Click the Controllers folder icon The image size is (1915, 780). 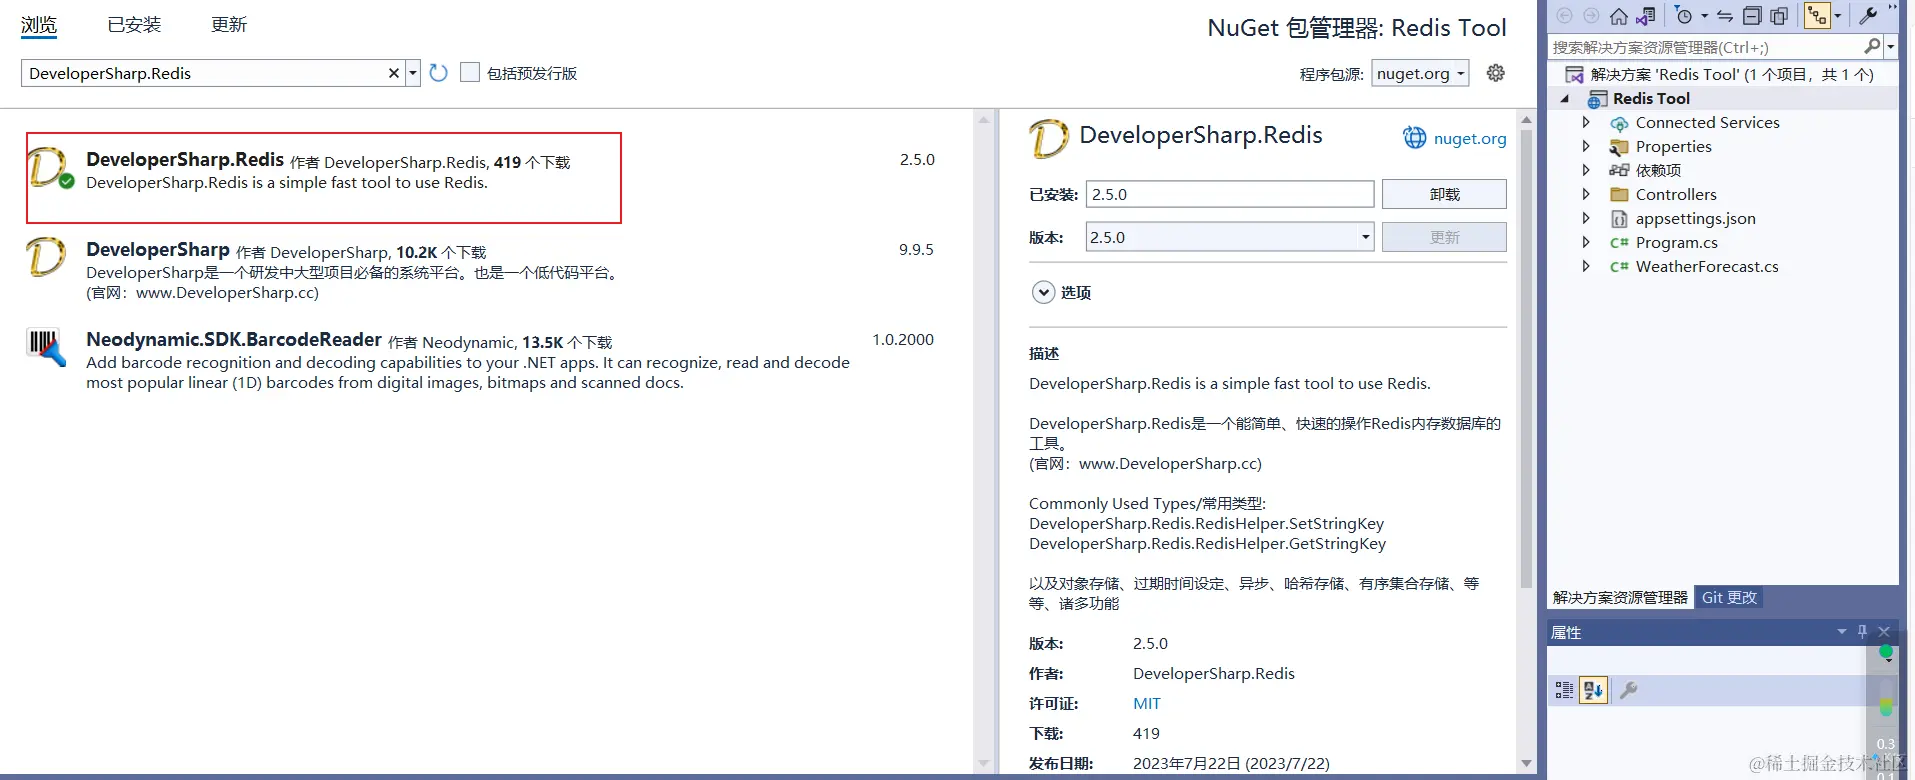1619,195
